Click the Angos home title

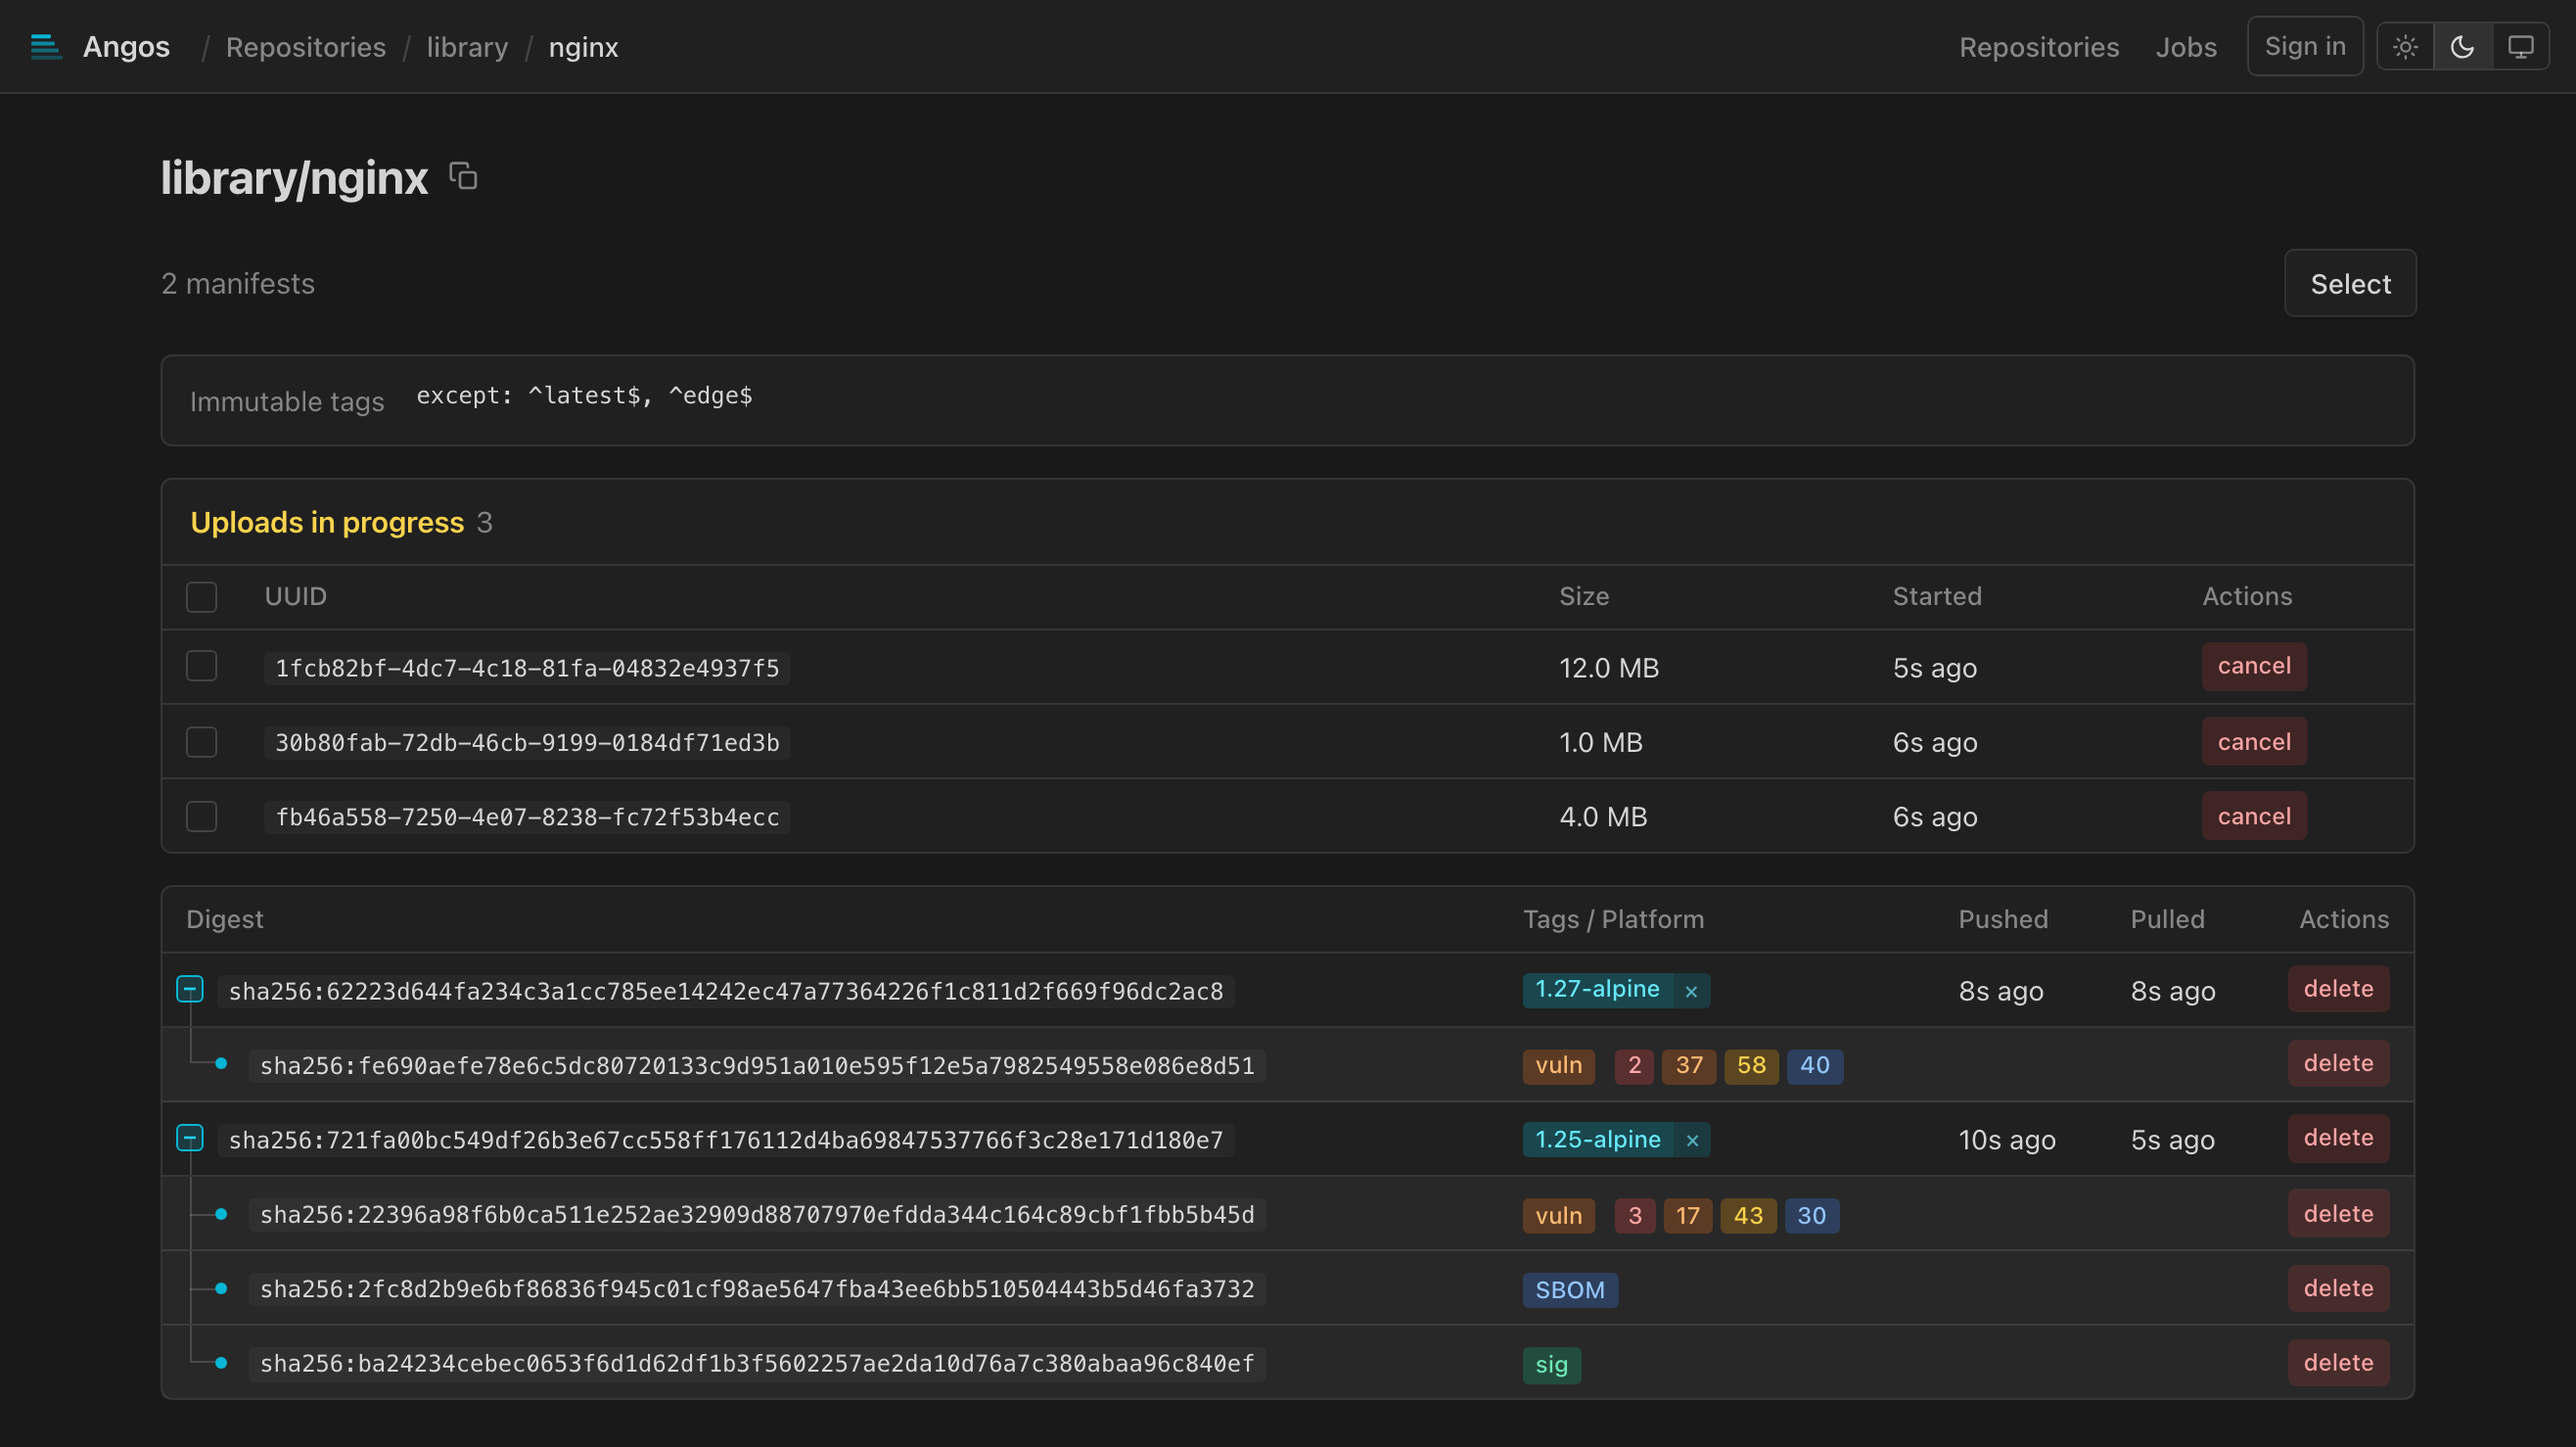126,47
